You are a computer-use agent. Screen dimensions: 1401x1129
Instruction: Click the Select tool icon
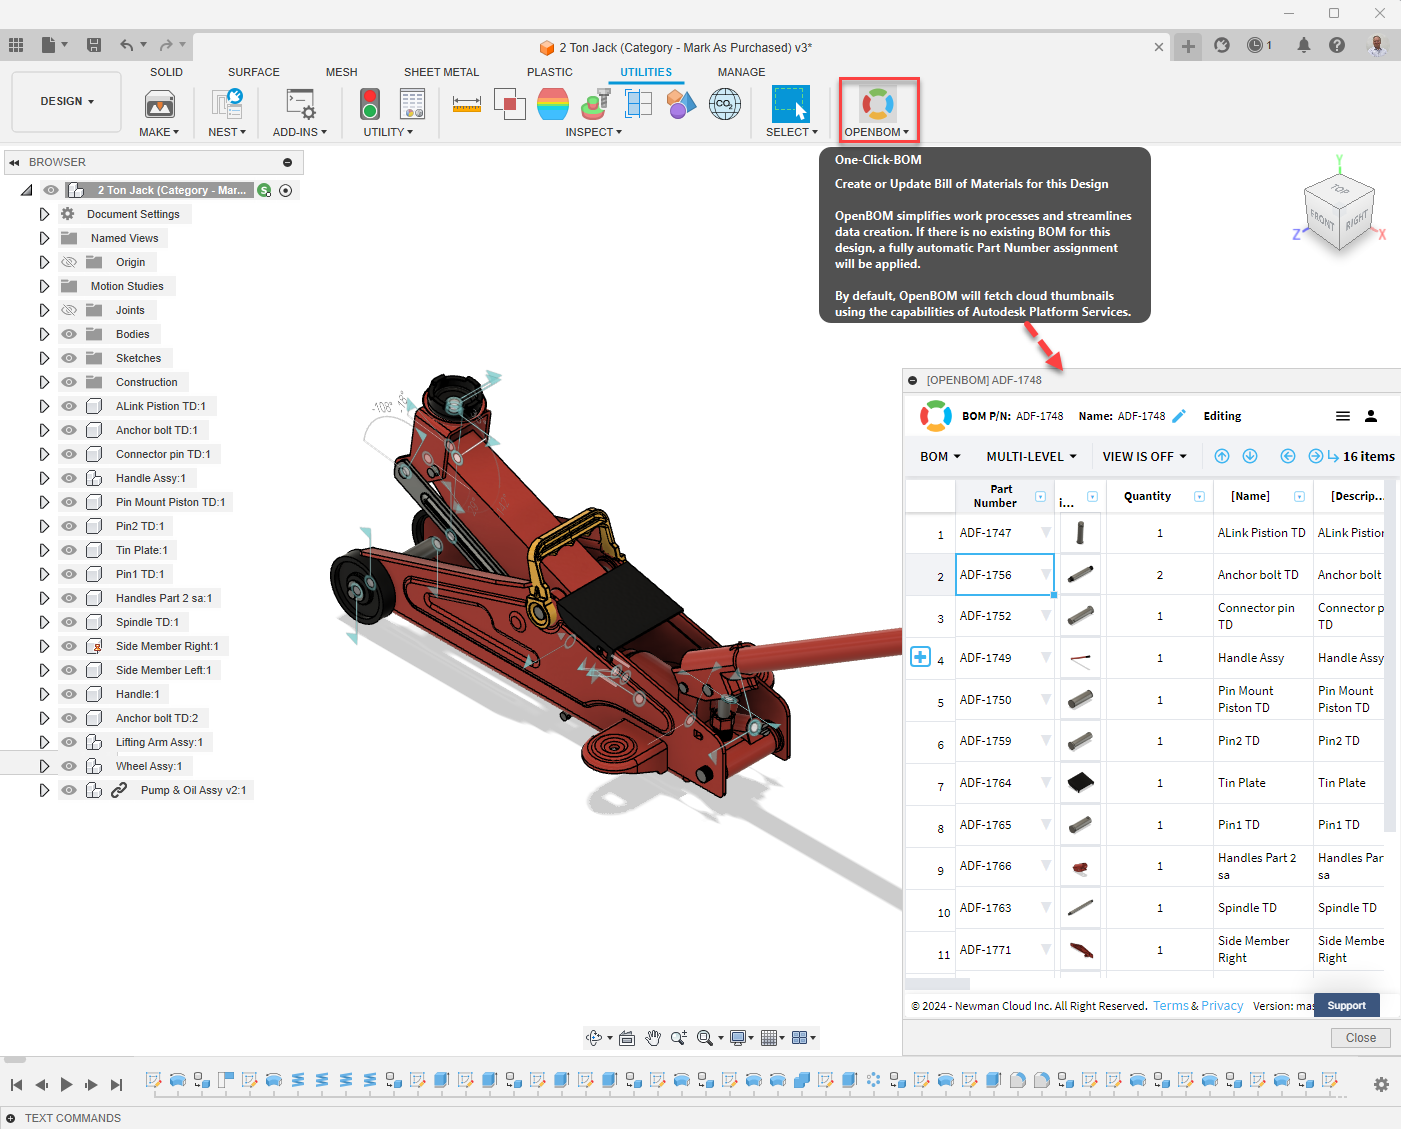[x=791, y=103]
